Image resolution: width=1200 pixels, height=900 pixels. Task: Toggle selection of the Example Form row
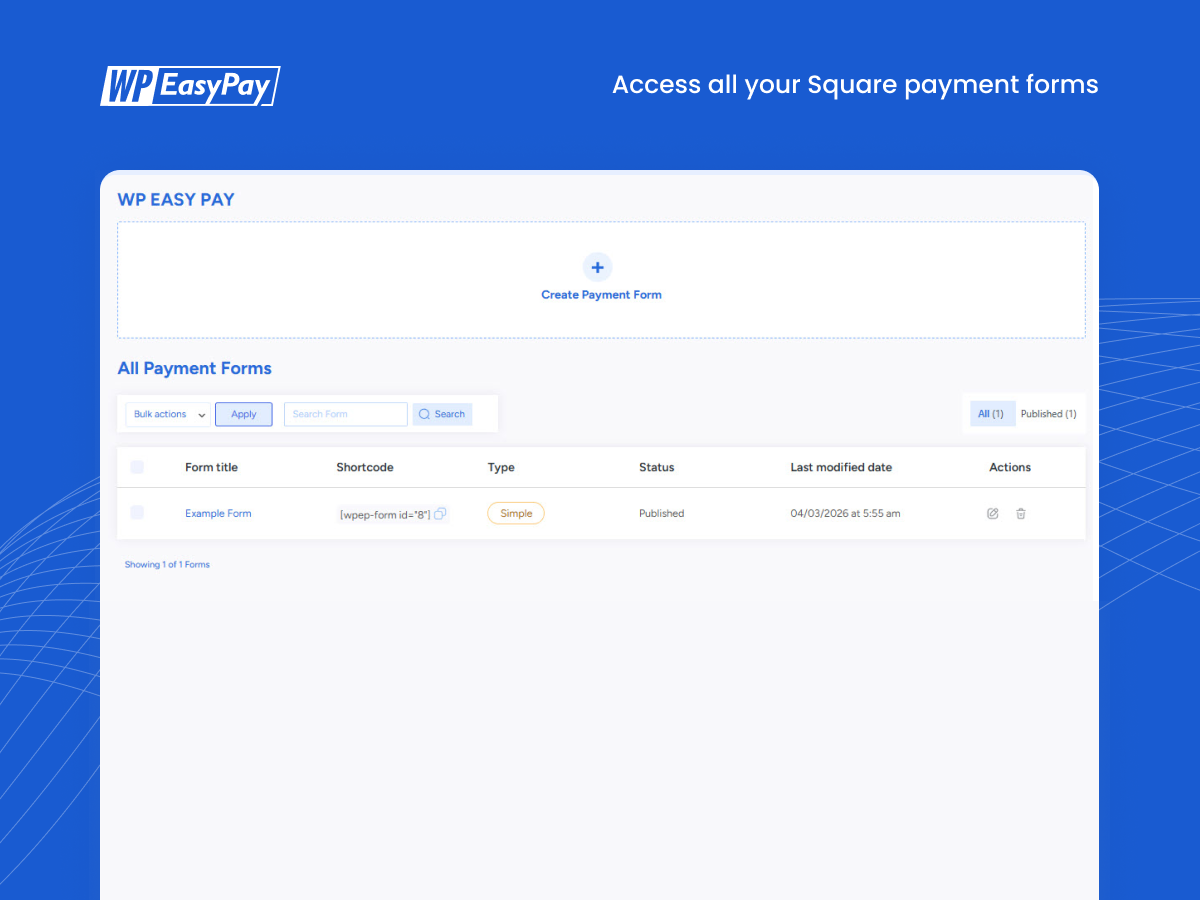pyautogui.click(x=136, y=512)
